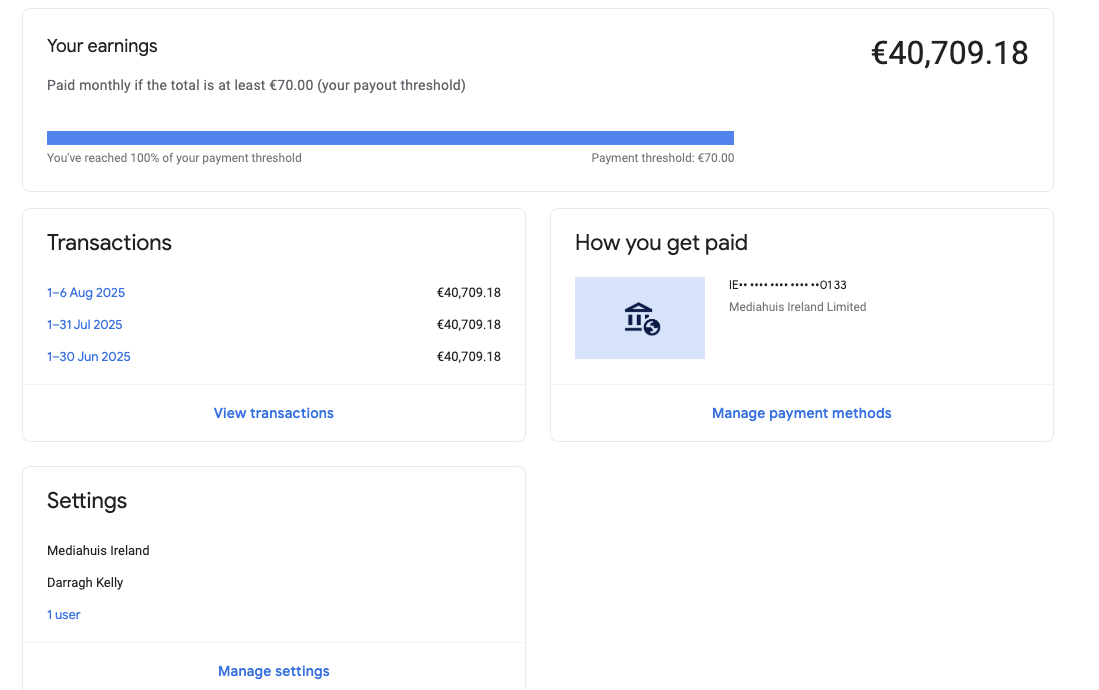
Task: Click the Aug 2025 transaction amount
Action: coord(468,293)
